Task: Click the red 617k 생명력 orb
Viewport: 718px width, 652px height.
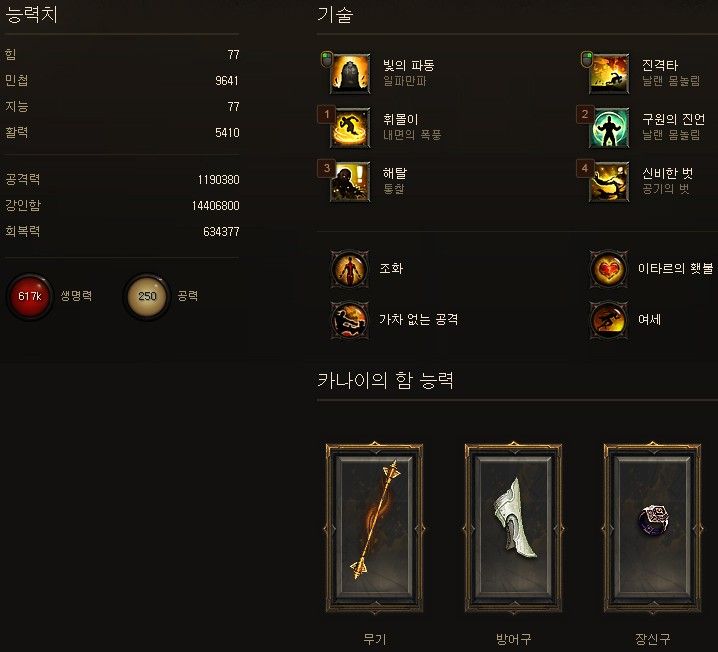Action: [x=30, y=296]
